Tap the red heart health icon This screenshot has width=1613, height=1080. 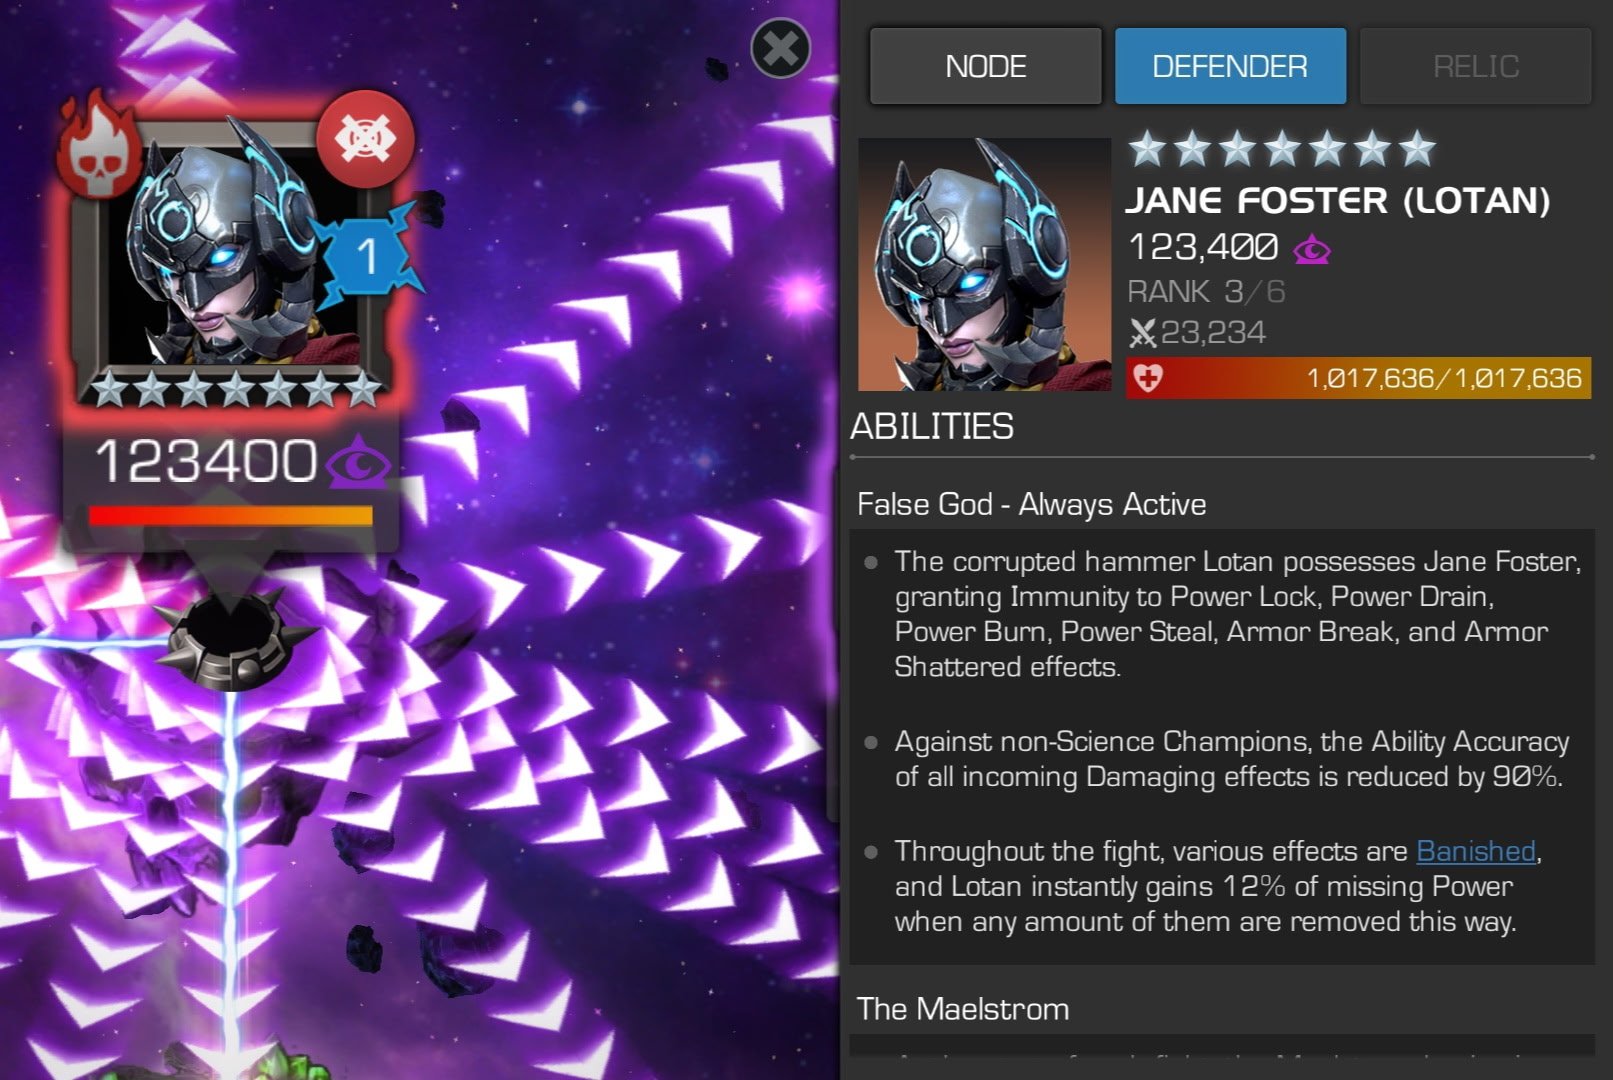click(x=1147, y=378)
